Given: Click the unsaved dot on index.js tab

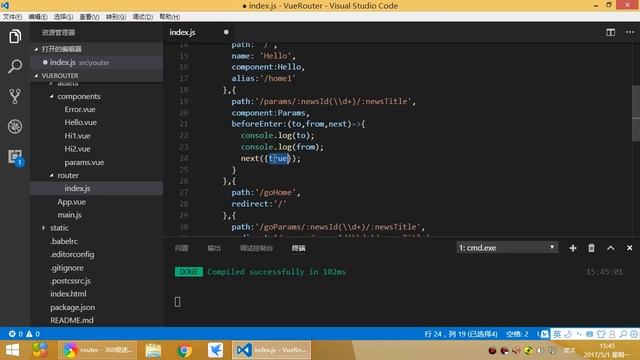Looking at the screenshot, I should (x=226, y=32).
